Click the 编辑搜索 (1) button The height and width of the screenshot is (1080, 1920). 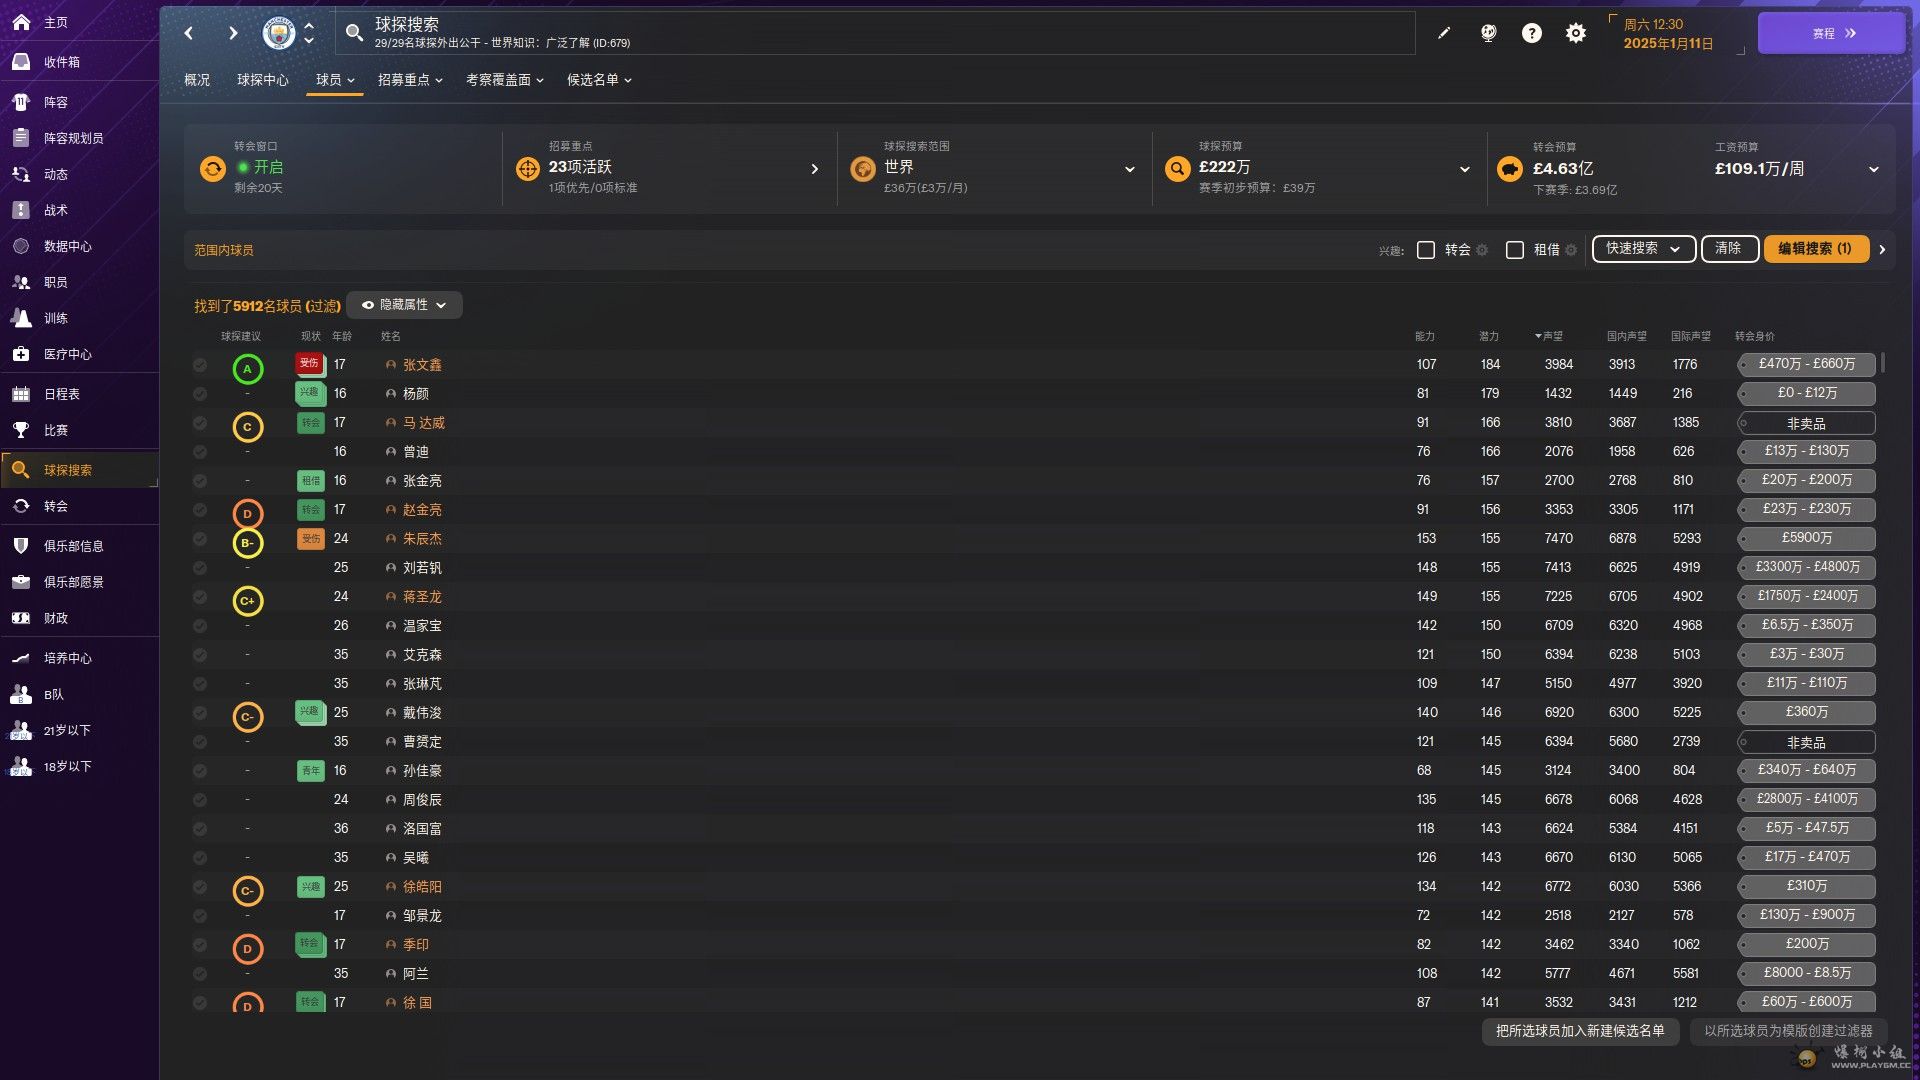coord(1815,249)
